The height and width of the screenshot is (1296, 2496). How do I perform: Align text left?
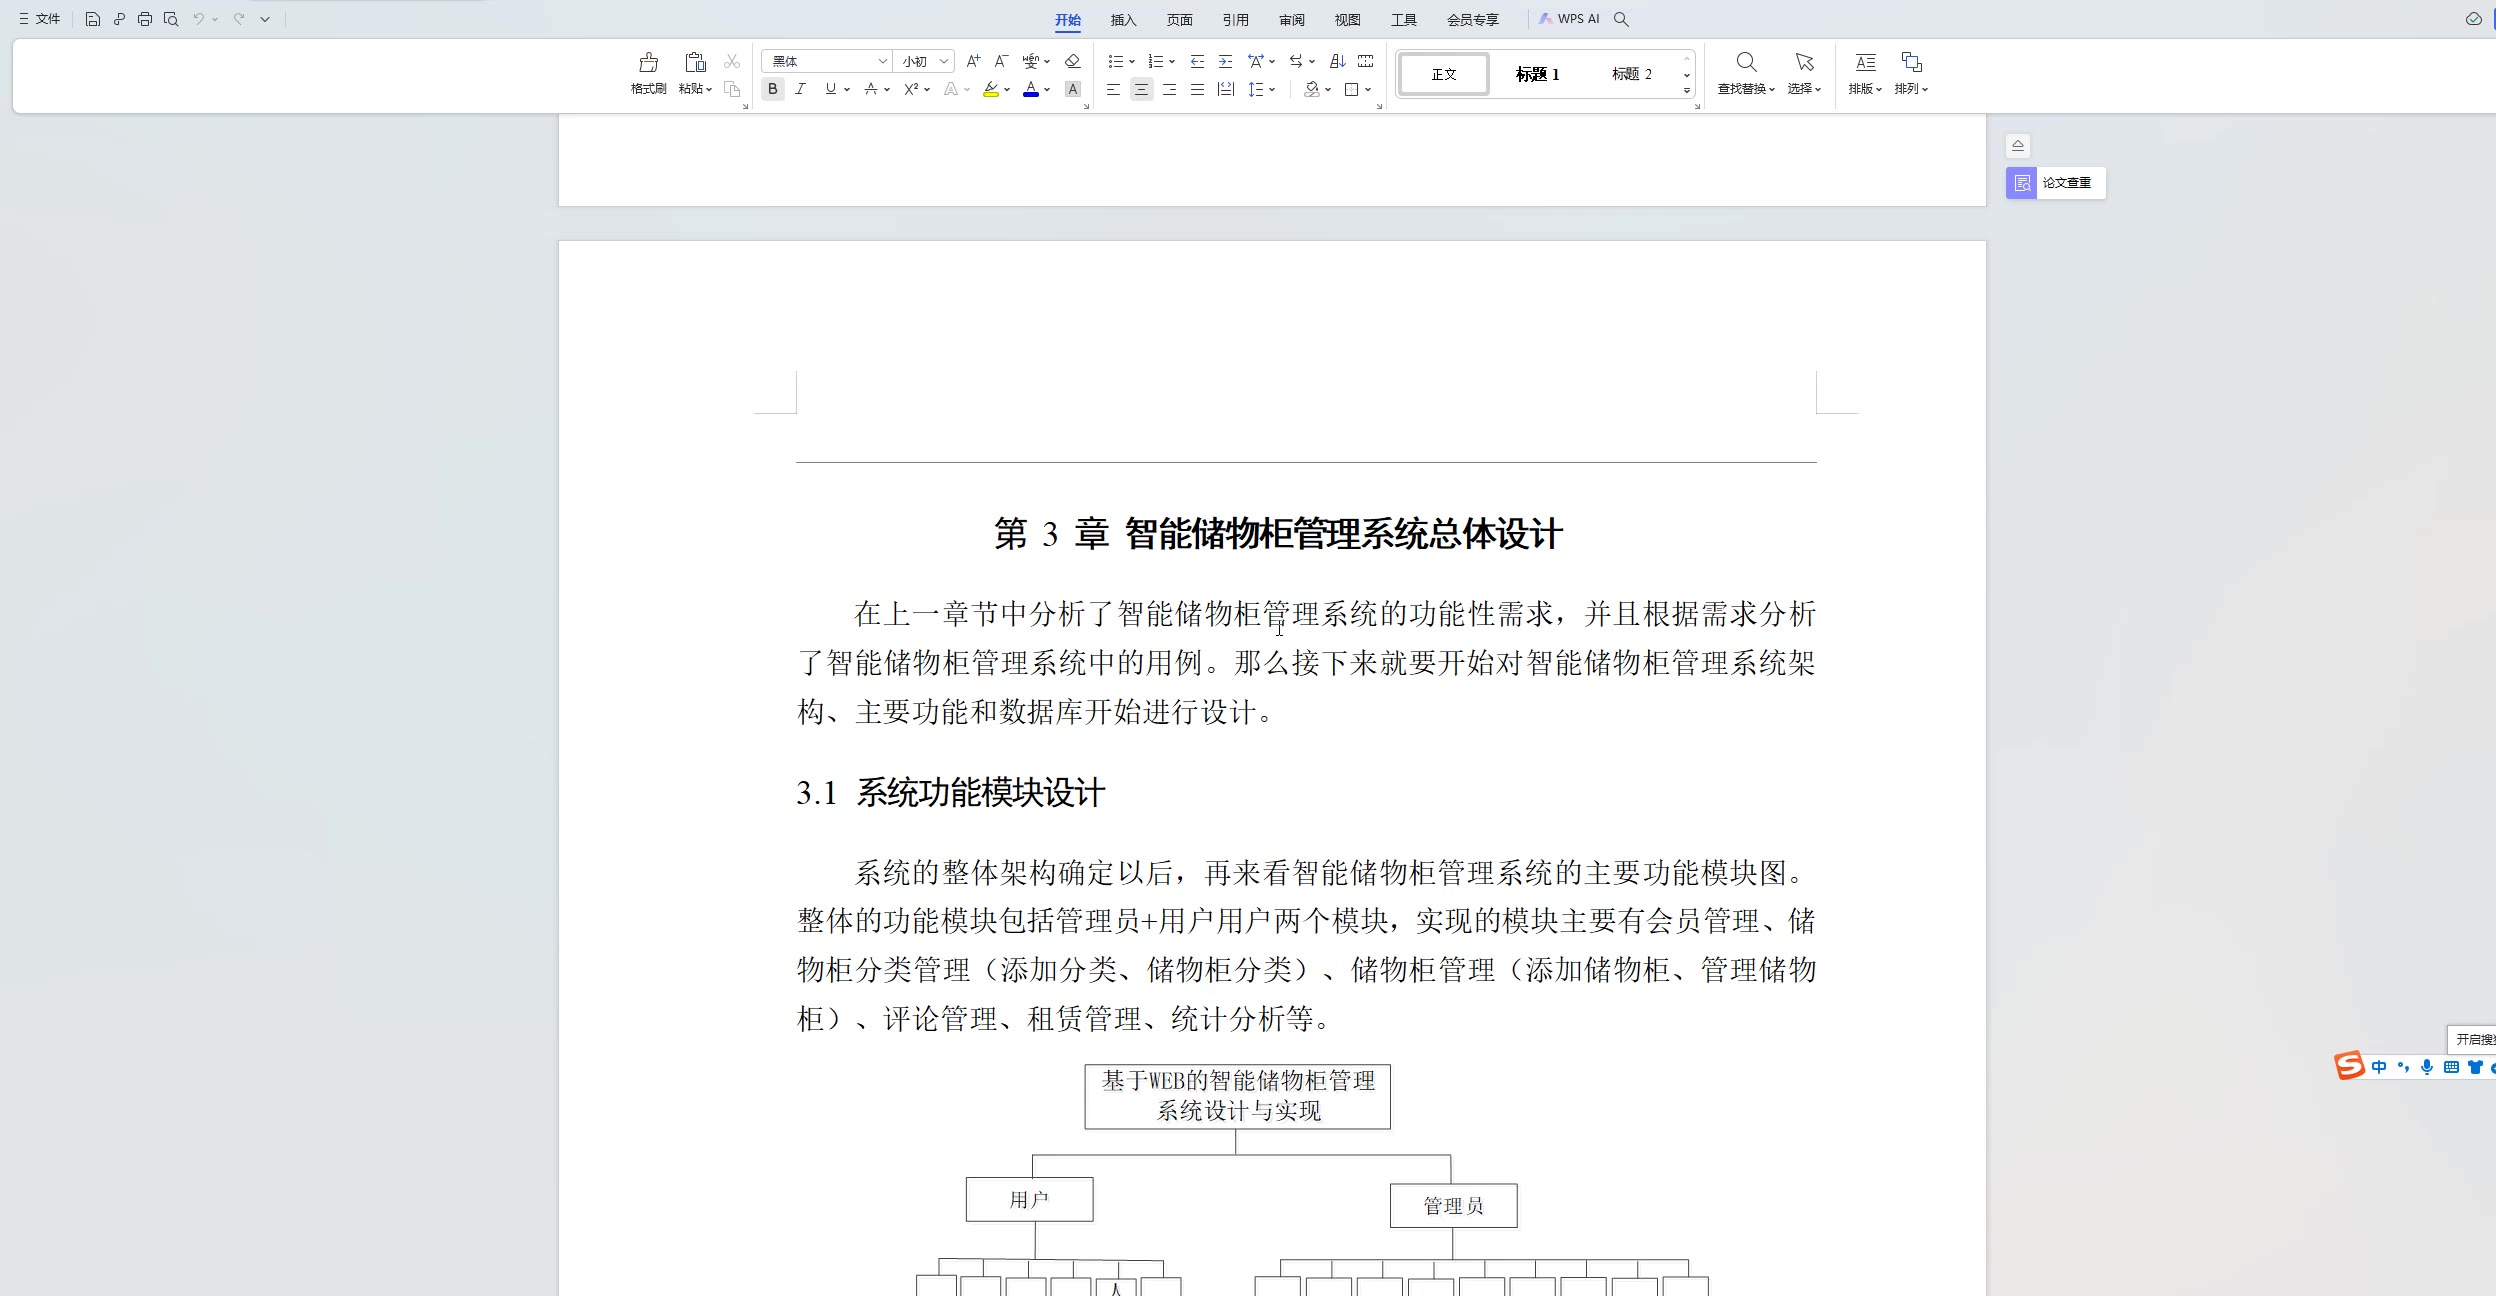coord(1113,89)
